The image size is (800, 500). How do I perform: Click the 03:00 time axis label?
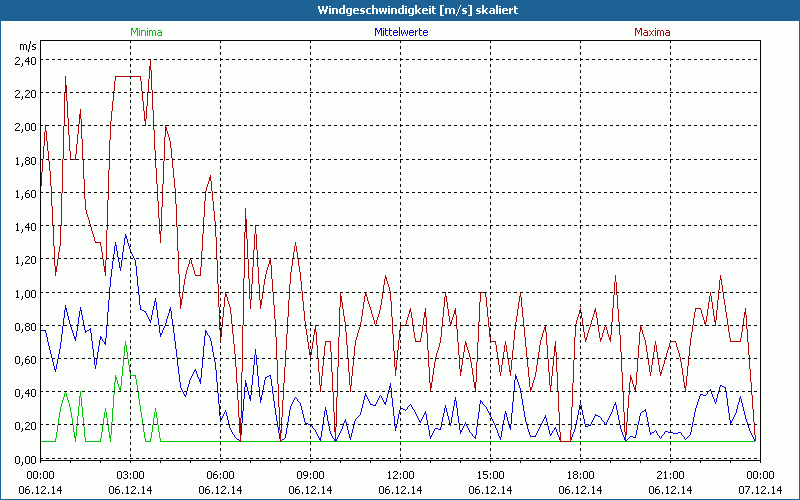130,475
